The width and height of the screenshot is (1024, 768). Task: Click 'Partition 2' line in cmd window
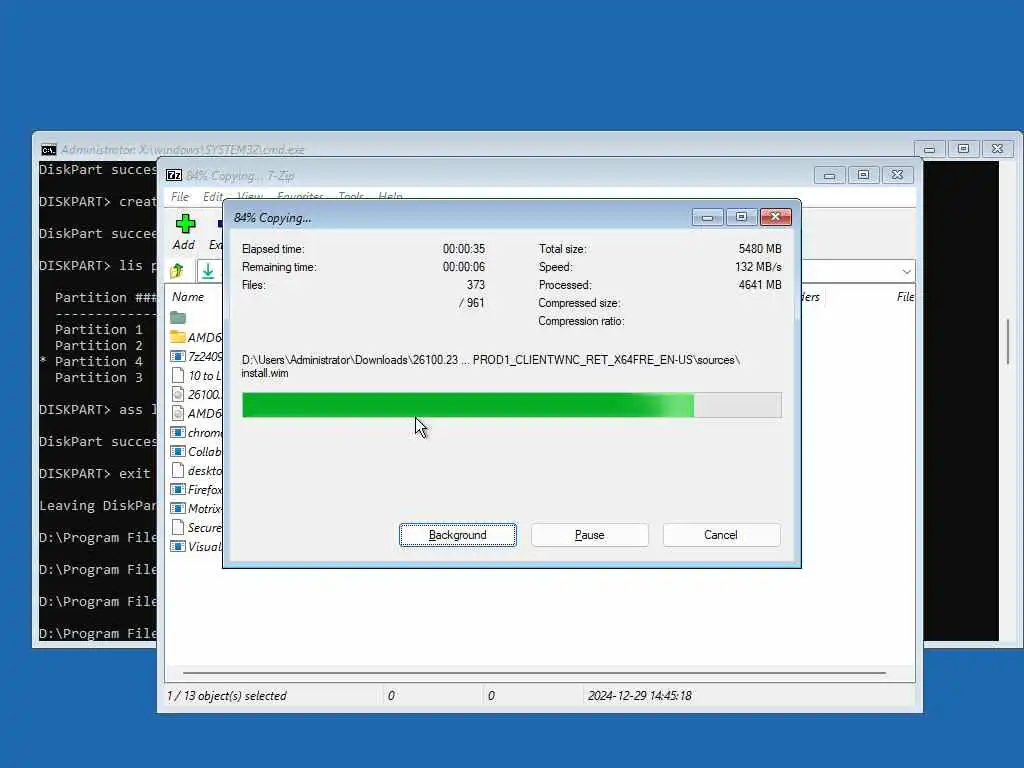(x=99, y=345)
